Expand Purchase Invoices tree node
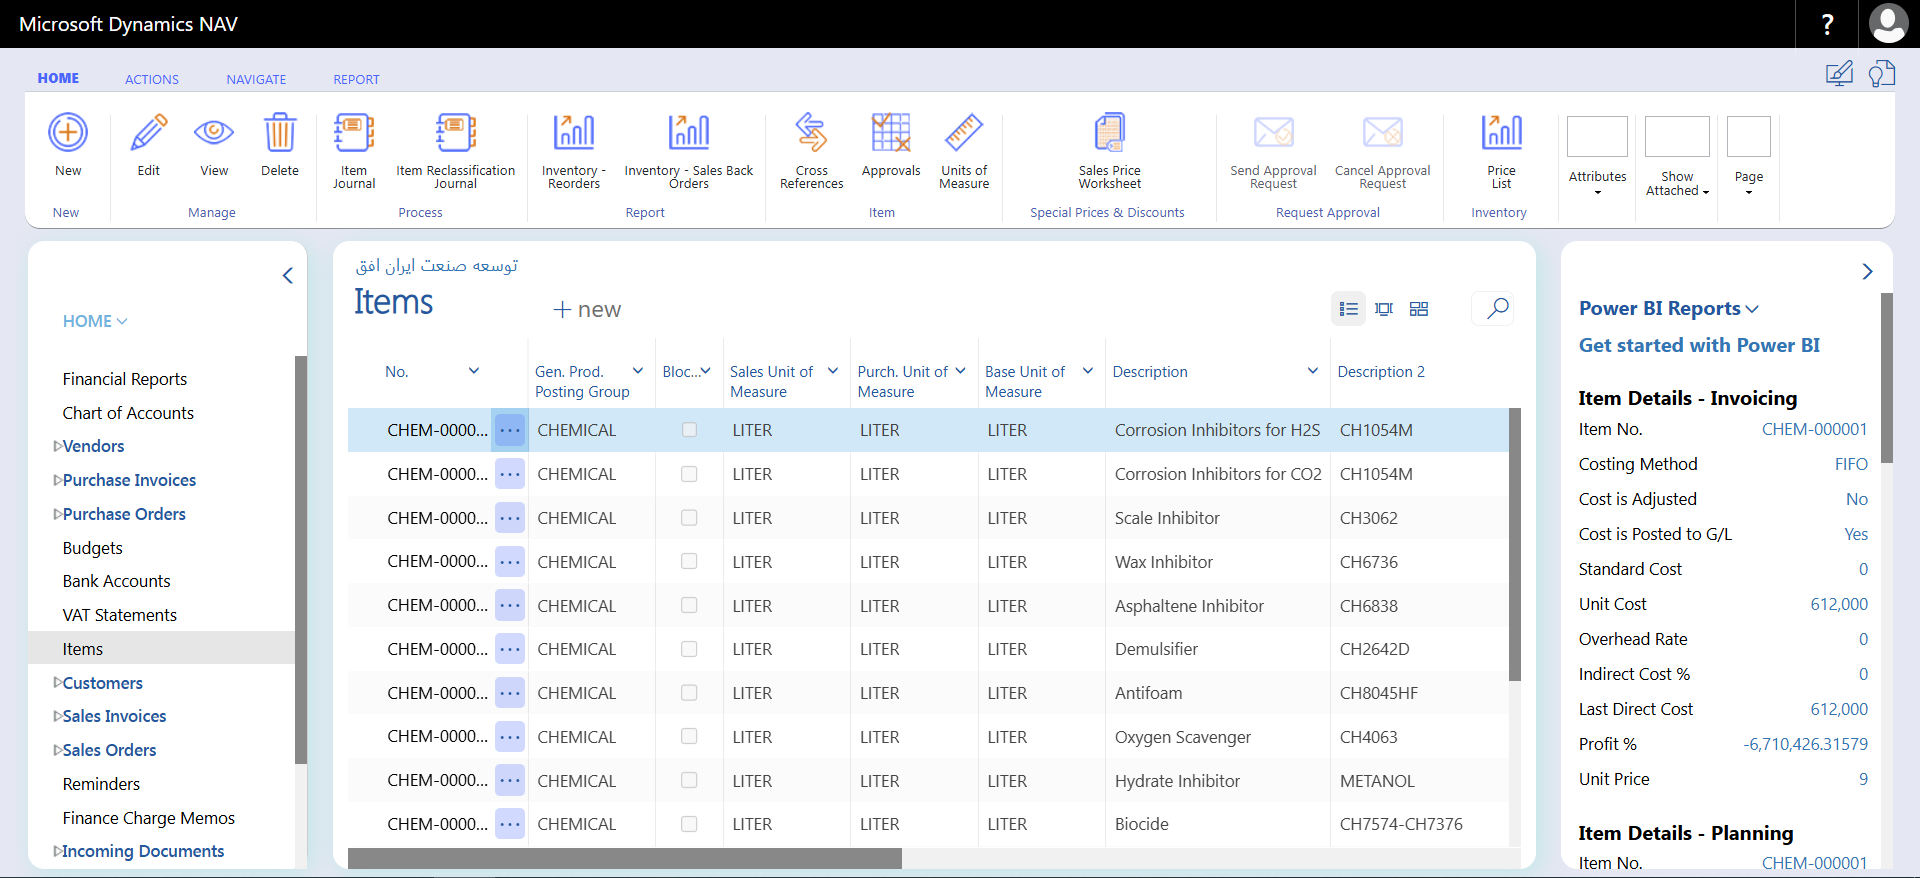Screen dimensions: 1920x878 pyautogui.click(x=57, y=480)
